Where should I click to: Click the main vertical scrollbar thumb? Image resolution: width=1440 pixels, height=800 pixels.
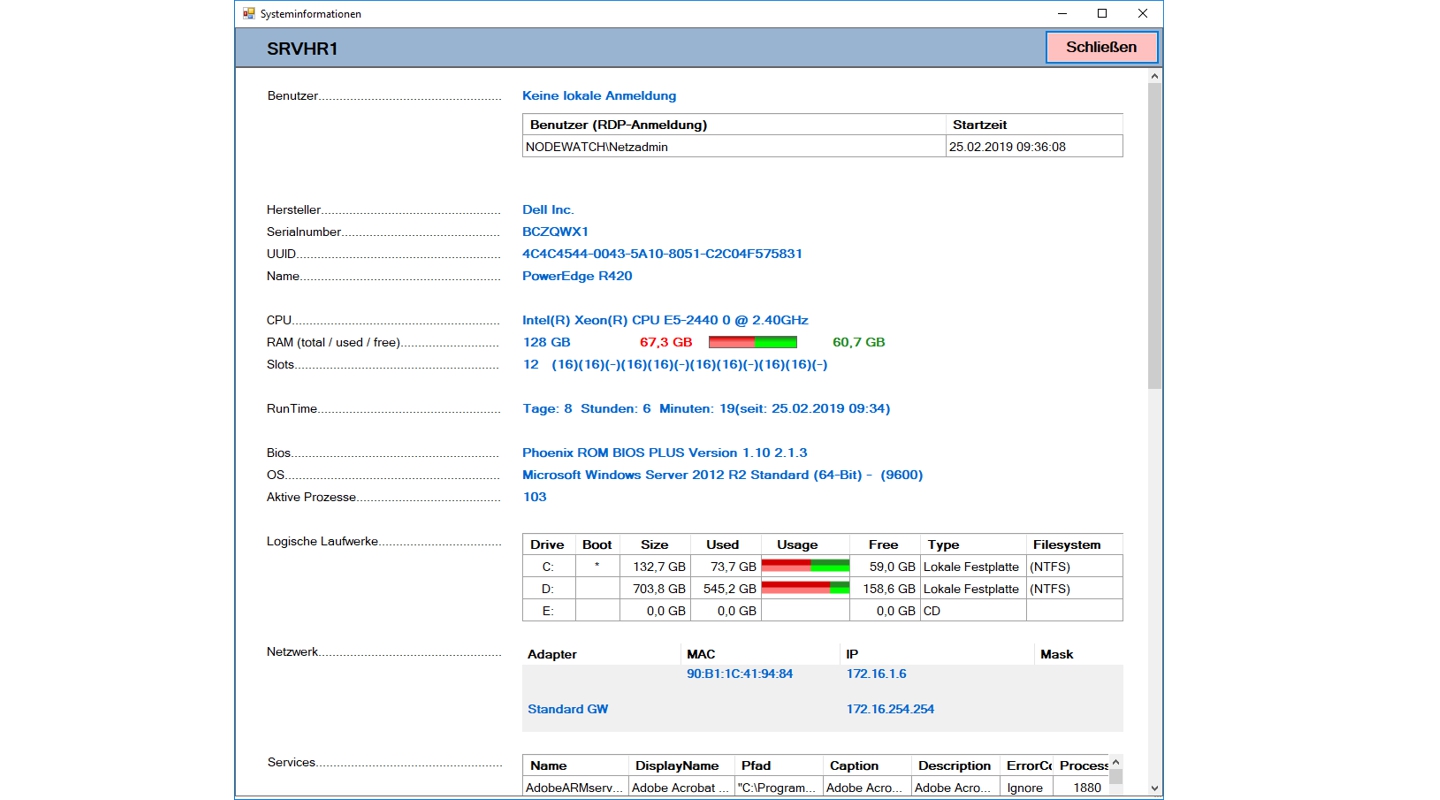coord(1154,236)
